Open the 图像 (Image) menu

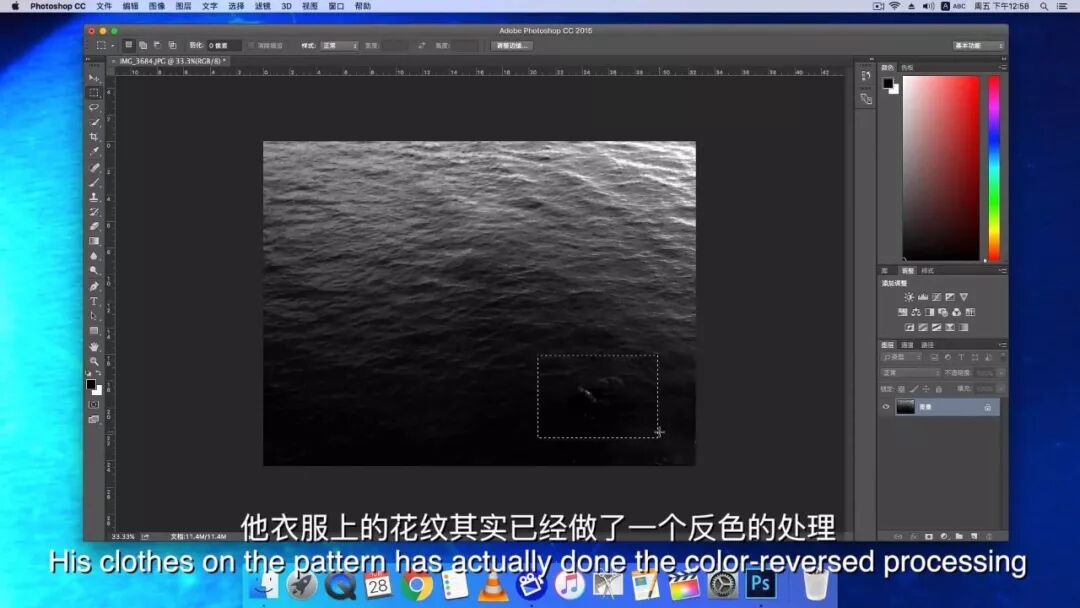pyautogui.click(x=157, y=6)
